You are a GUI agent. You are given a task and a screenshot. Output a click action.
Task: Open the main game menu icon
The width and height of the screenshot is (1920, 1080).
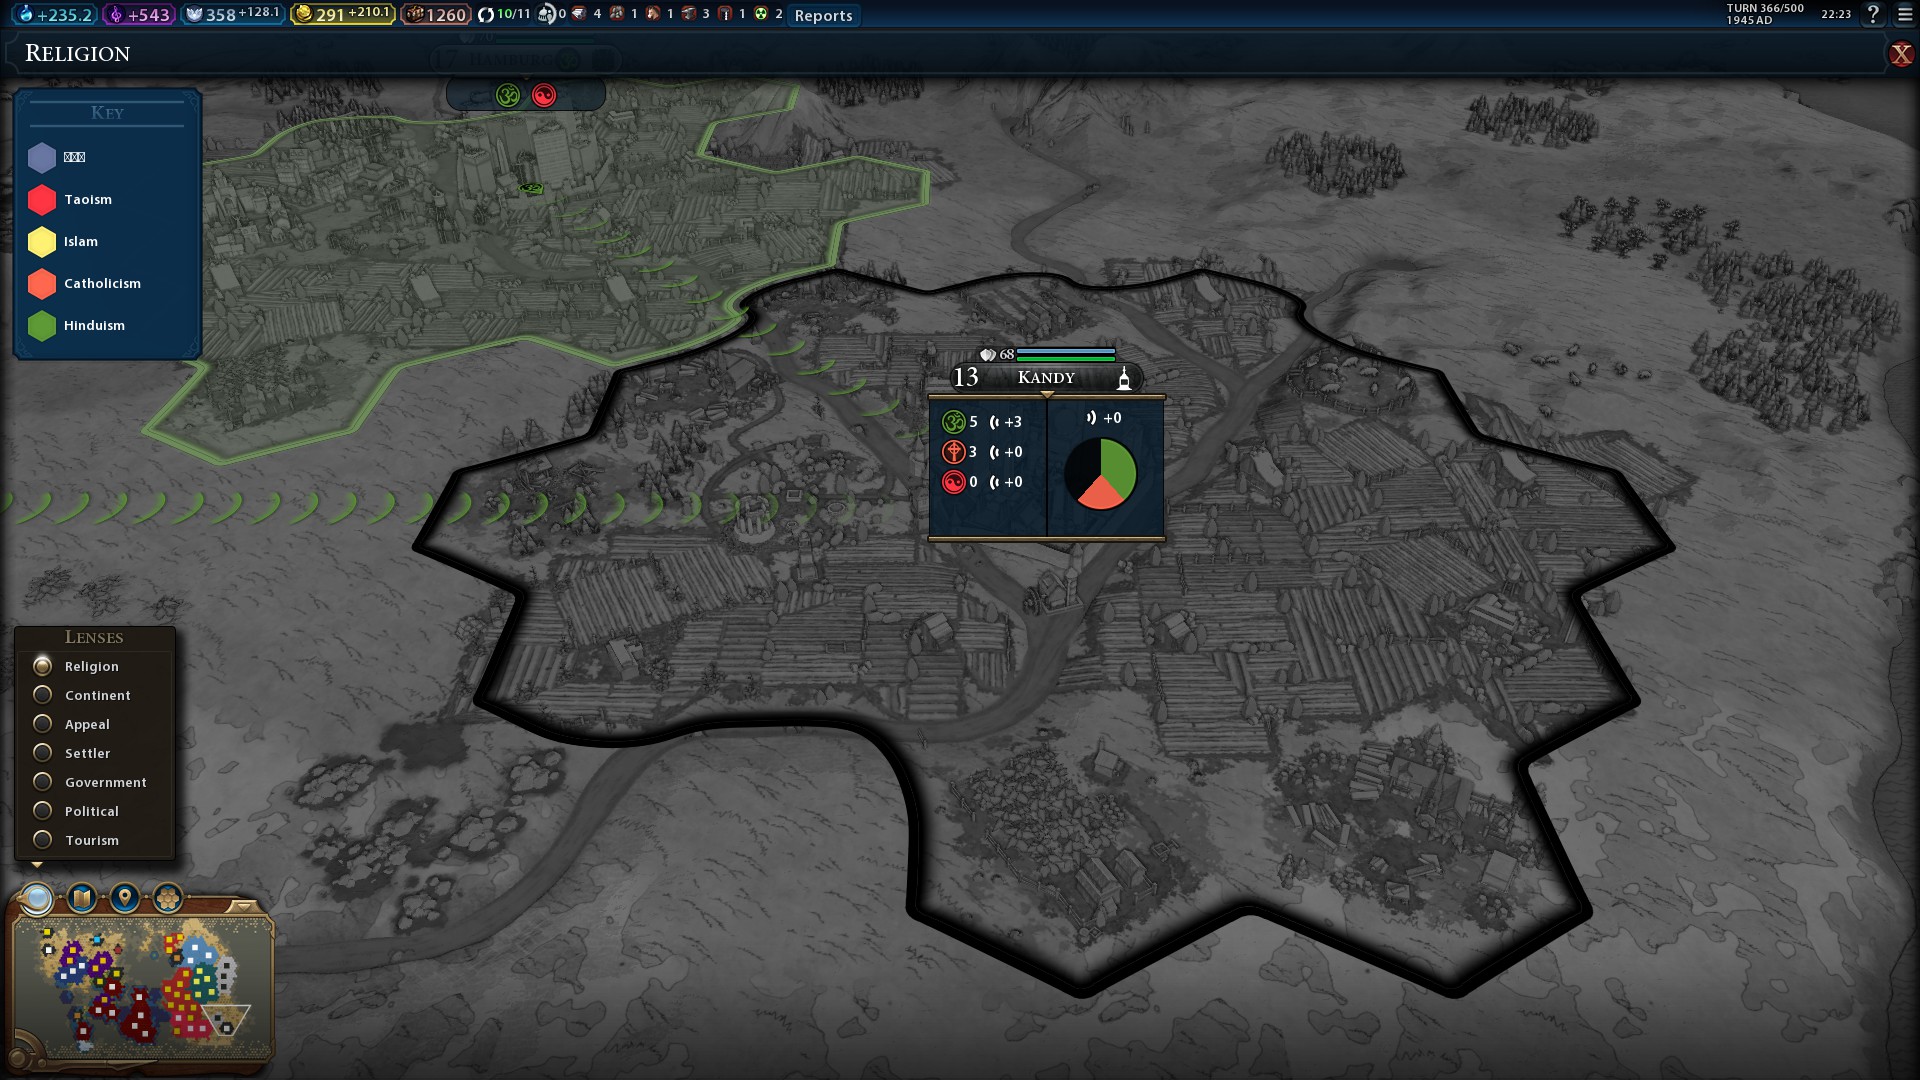point(1905,15)
